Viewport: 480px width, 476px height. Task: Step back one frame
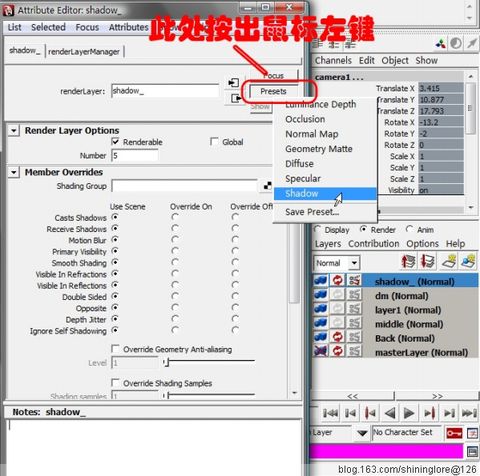coord(350,413)
